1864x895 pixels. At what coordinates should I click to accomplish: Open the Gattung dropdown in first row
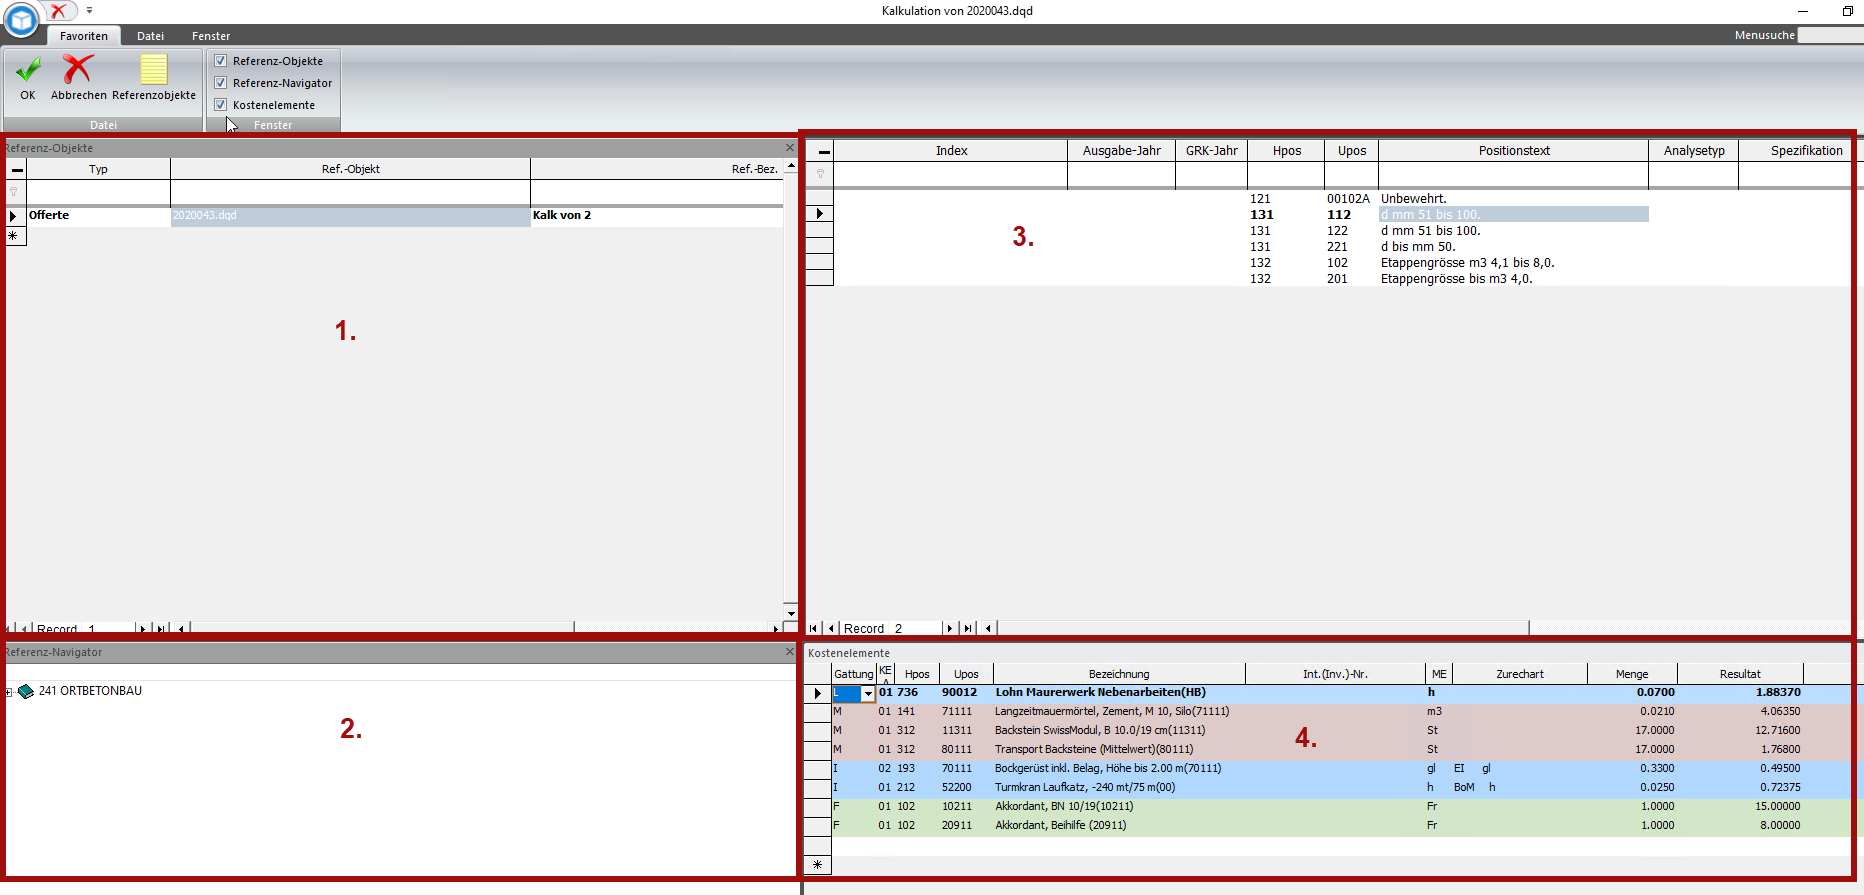pos(868,693)
